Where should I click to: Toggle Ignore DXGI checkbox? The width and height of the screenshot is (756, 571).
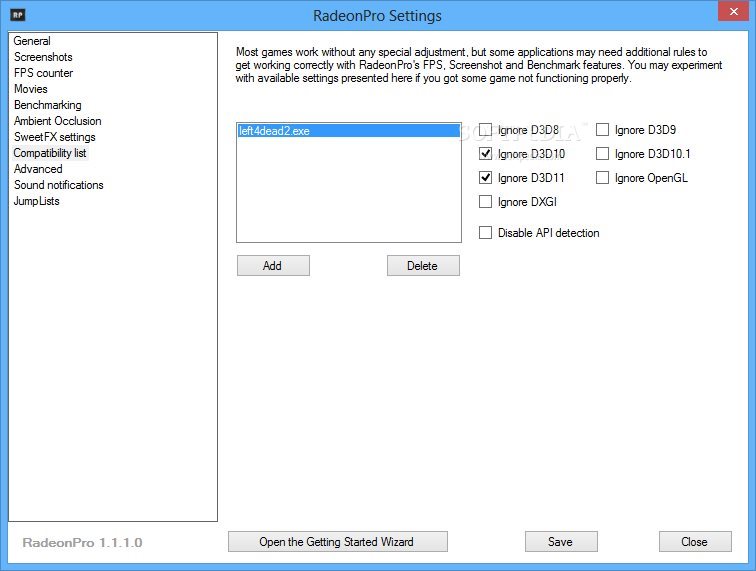486,202
